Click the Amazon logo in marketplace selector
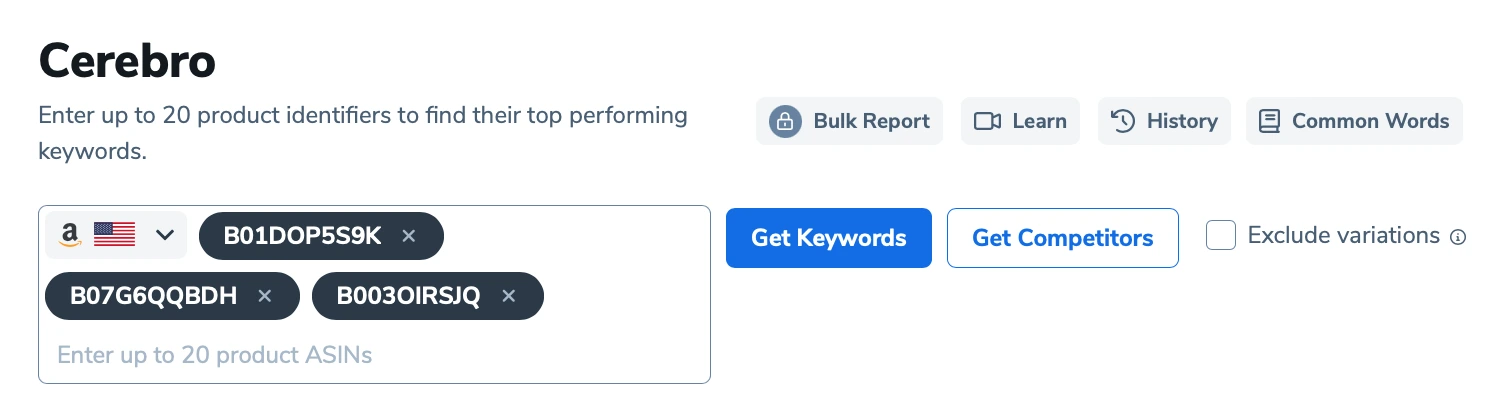The image size is (1501, 400). (x=69, y=236)
